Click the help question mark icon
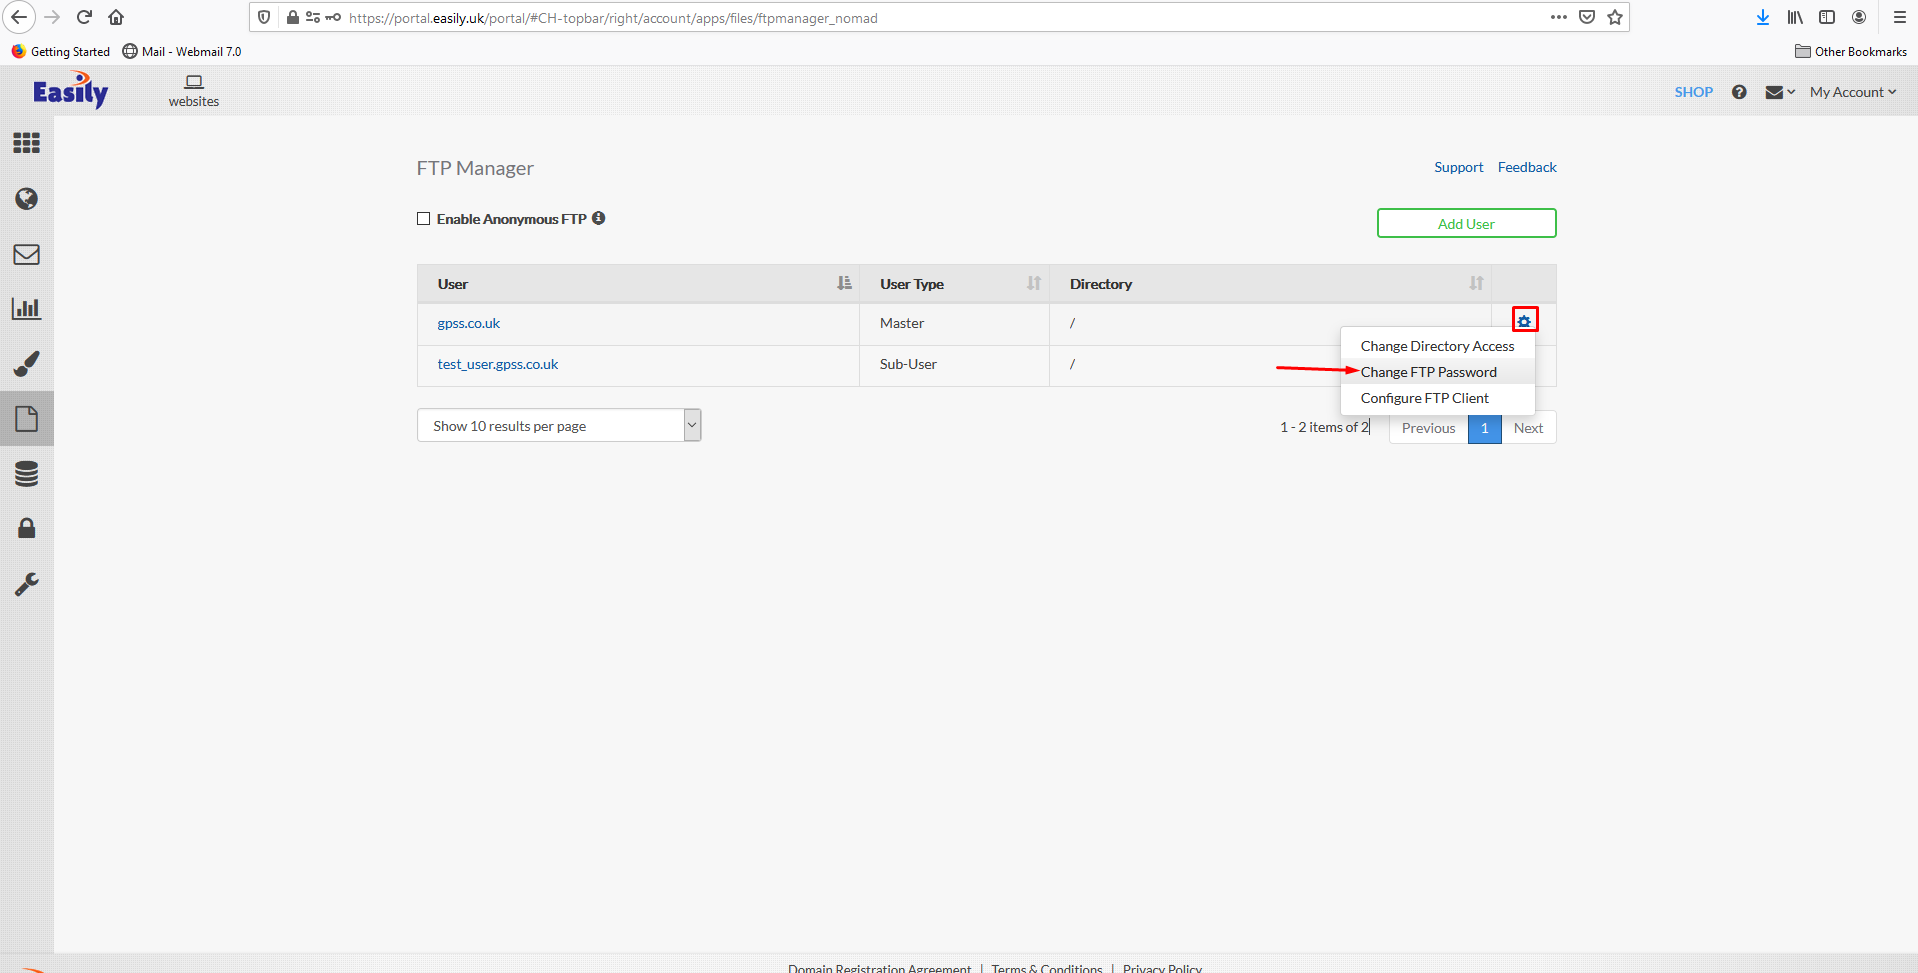The image size is (1918, 973). [x=1739, y=92]
